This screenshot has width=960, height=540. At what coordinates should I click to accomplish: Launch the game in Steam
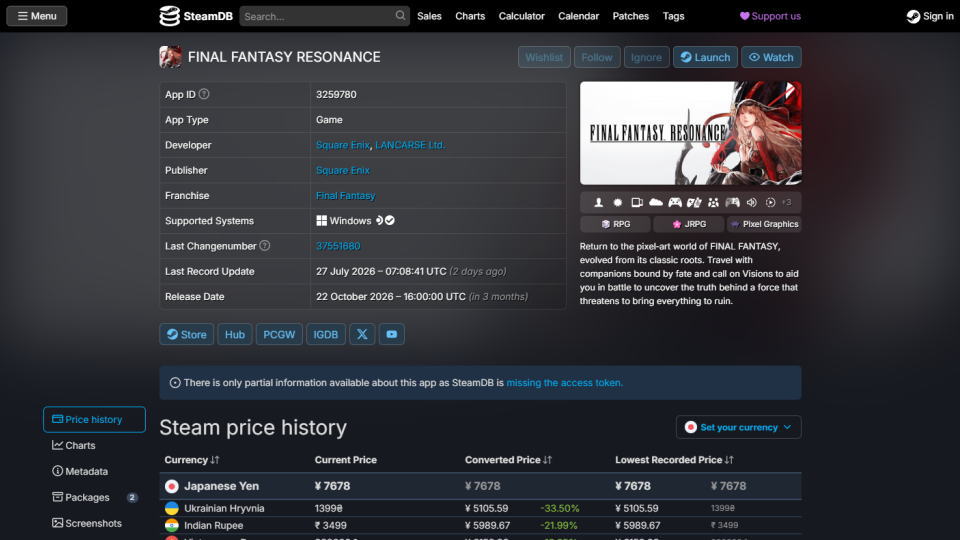pyautogui.click(x=705, y=57)
